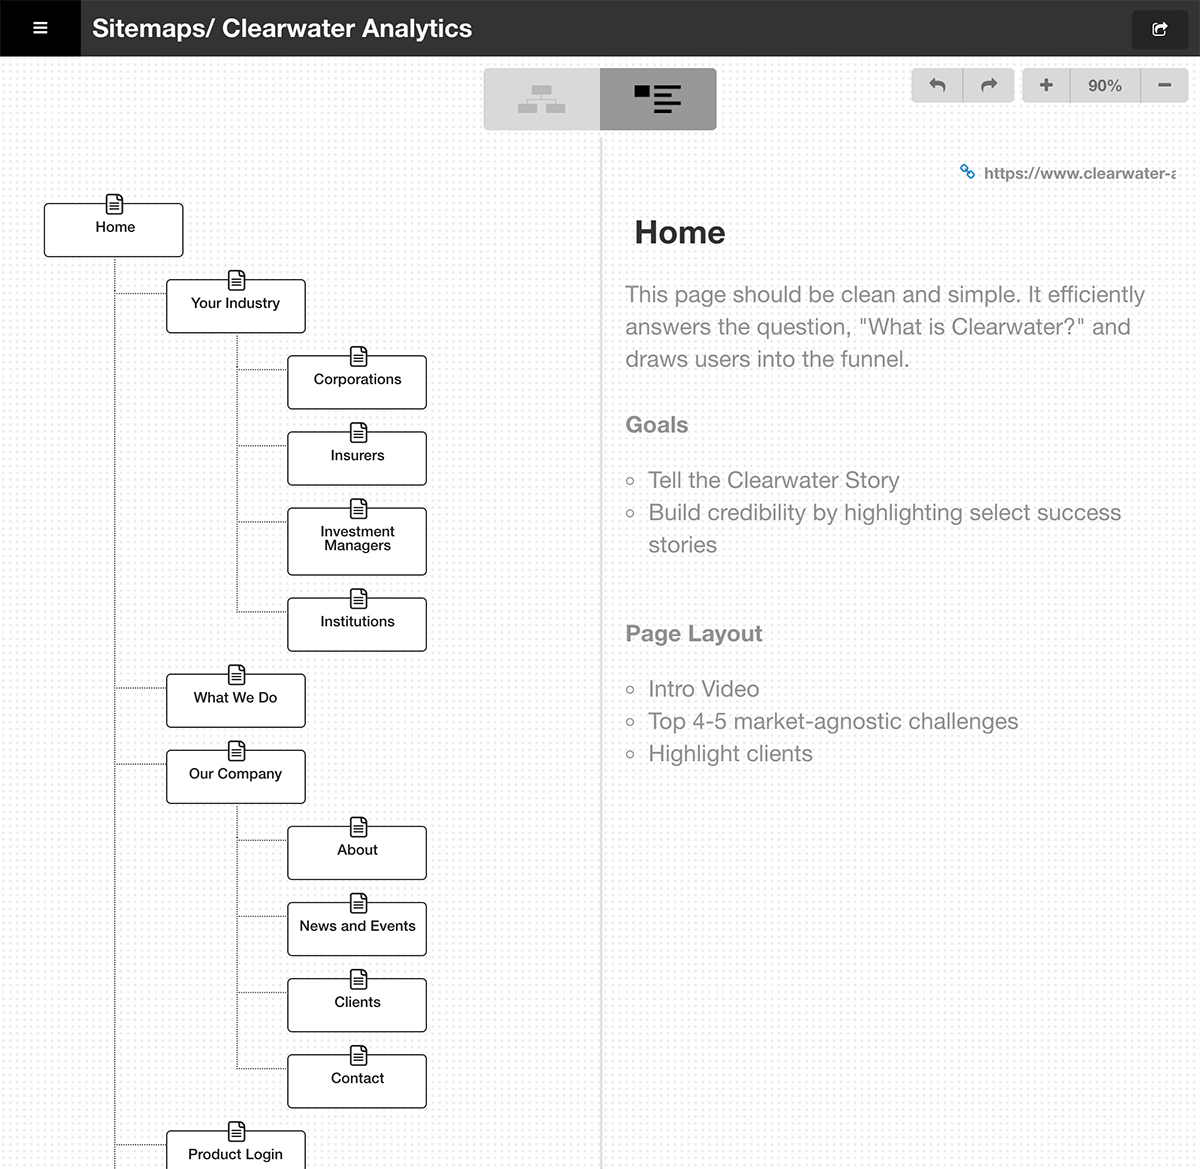Select the News and Events node
The height and width of the screenshot is (1169, 1200).
357,930
